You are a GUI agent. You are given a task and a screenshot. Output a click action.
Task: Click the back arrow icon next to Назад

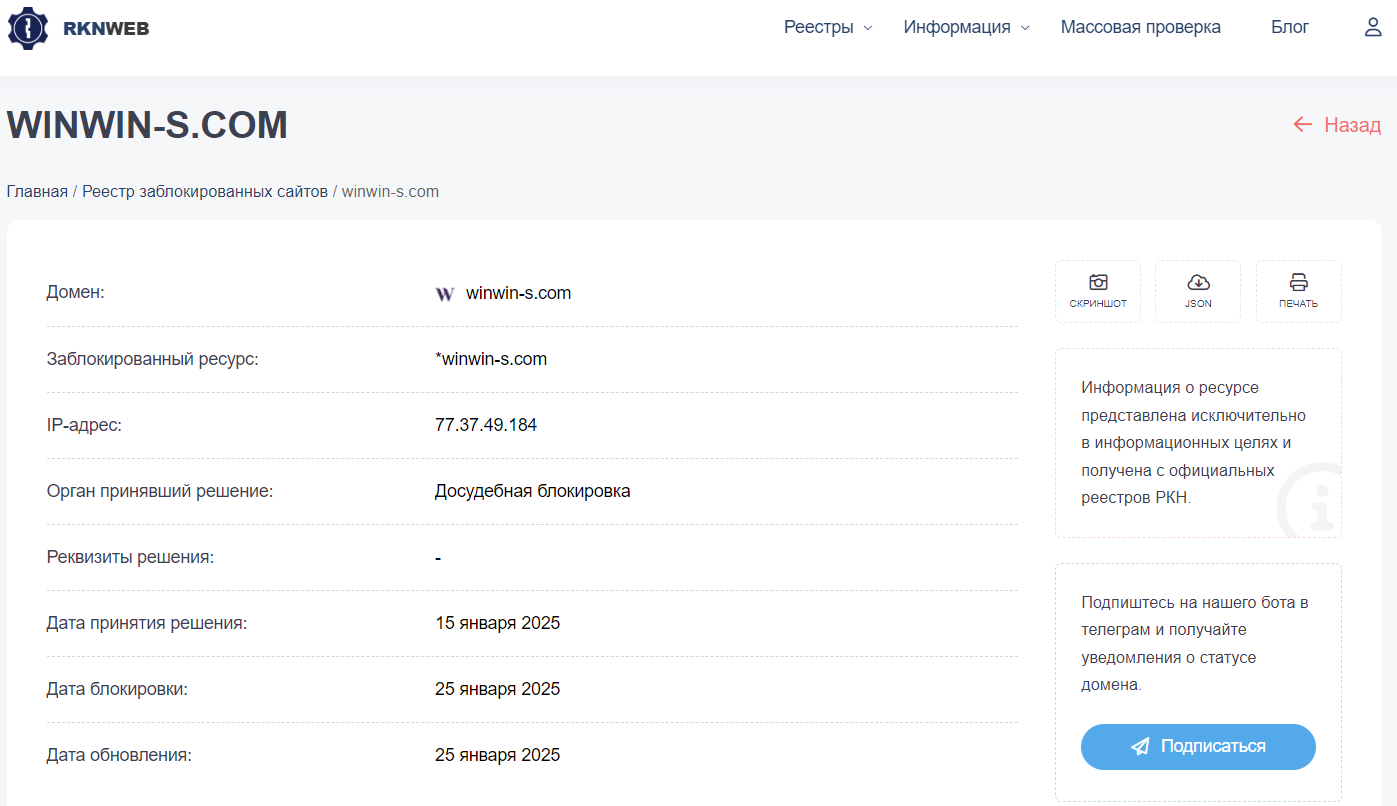(1302, 125)
